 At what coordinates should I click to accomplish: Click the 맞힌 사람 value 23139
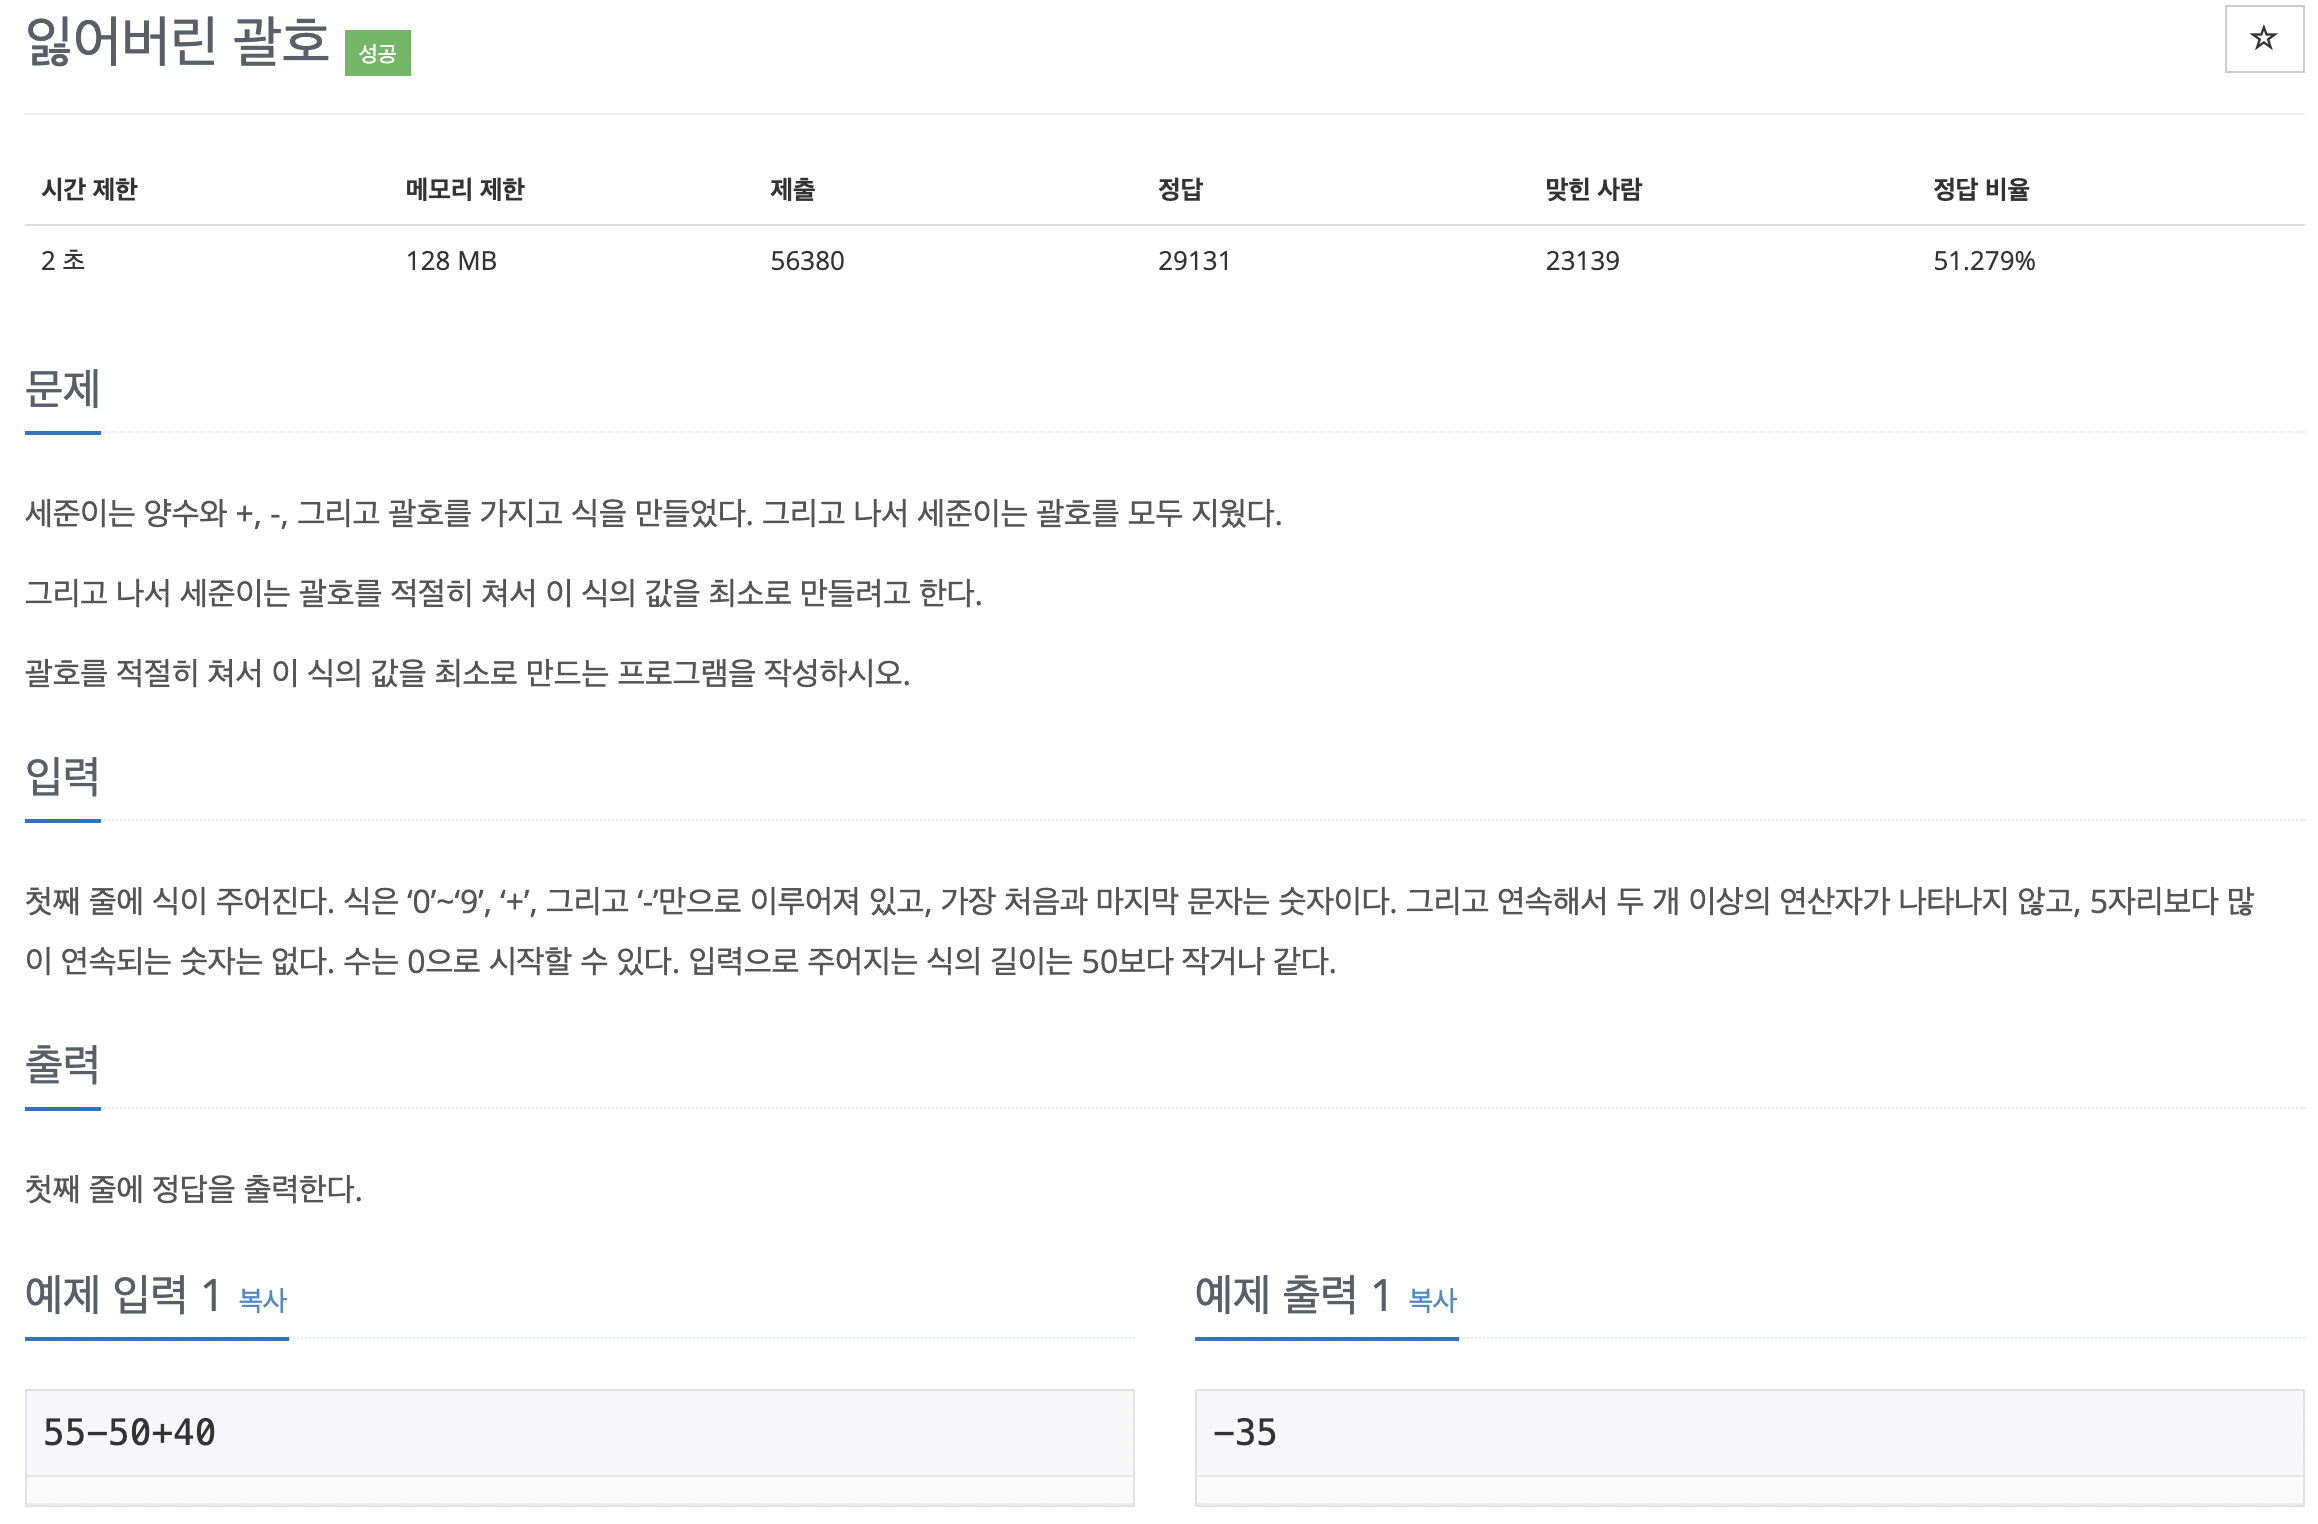point(1582,261)
